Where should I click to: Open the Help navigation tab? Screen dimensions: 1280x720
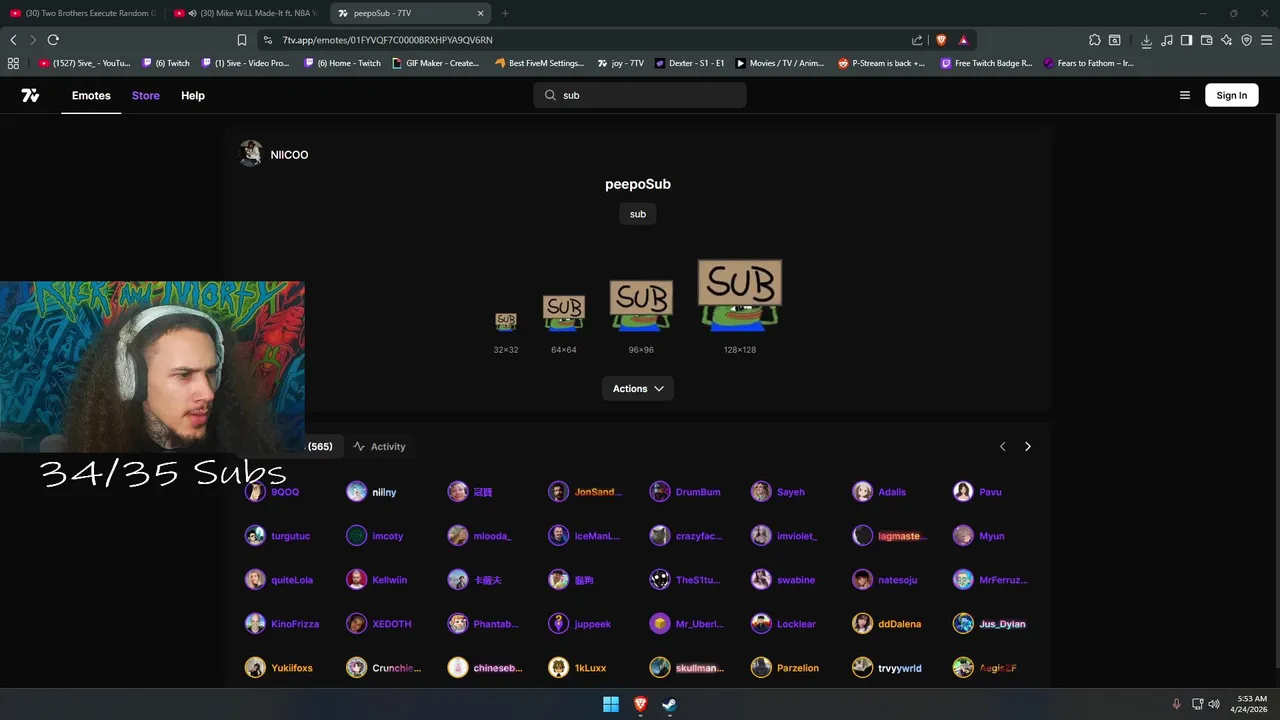pyautogui.click(x=193, y=96)
